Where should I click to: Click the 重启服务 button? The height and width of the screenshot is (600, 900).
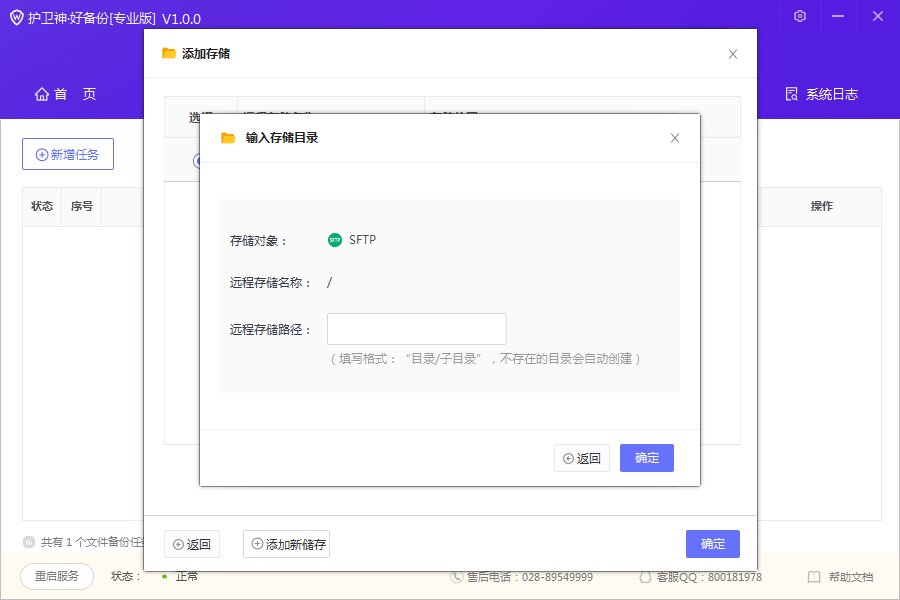(x=57, y=576)
